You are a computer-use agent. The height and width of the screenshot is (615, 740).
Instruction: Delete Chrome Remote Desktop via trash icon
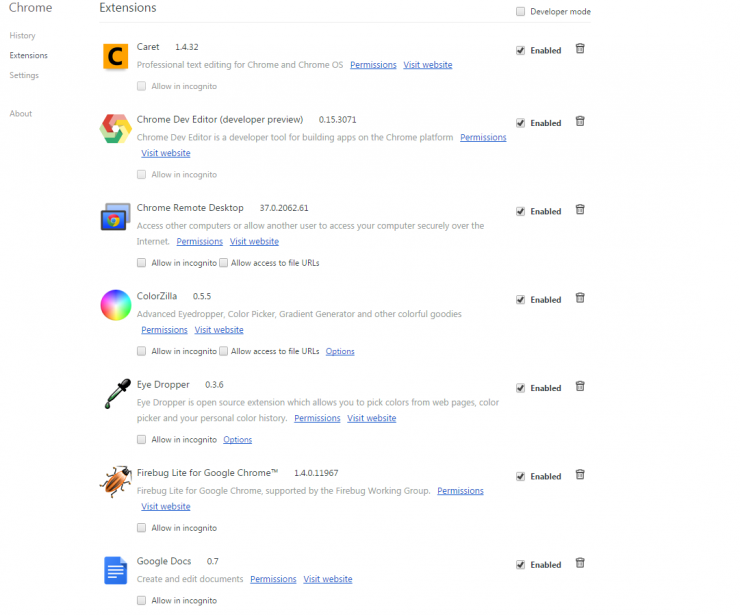580,210
